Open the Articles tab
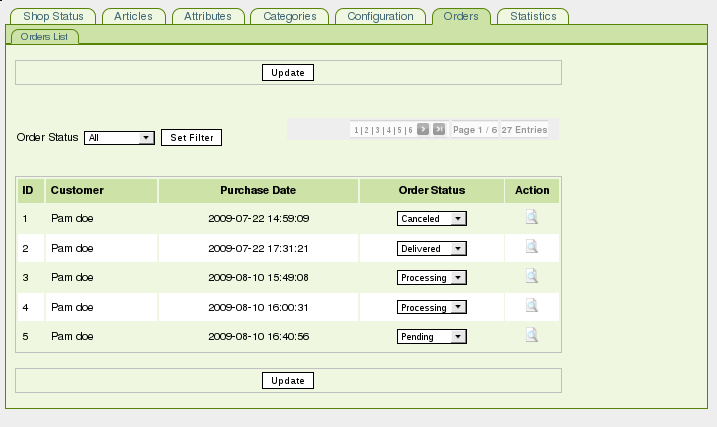The image size is (717, 427). coord(134,16)
